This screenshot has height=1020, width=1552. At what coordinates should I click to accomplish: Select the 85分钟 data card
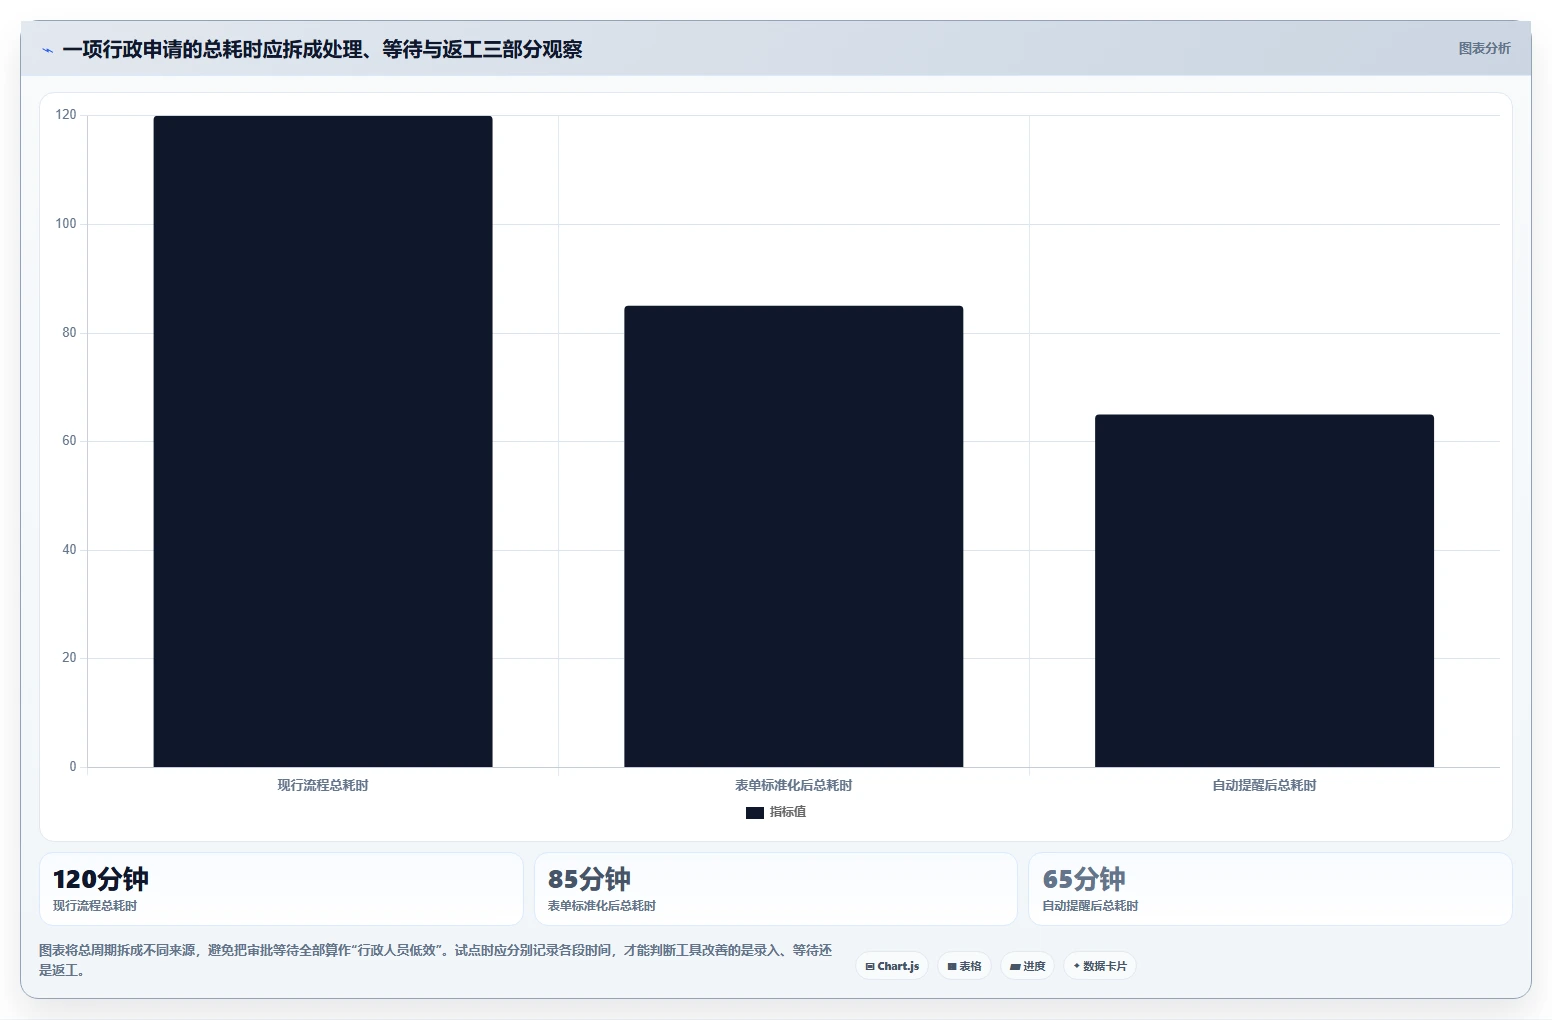(776, 889)
